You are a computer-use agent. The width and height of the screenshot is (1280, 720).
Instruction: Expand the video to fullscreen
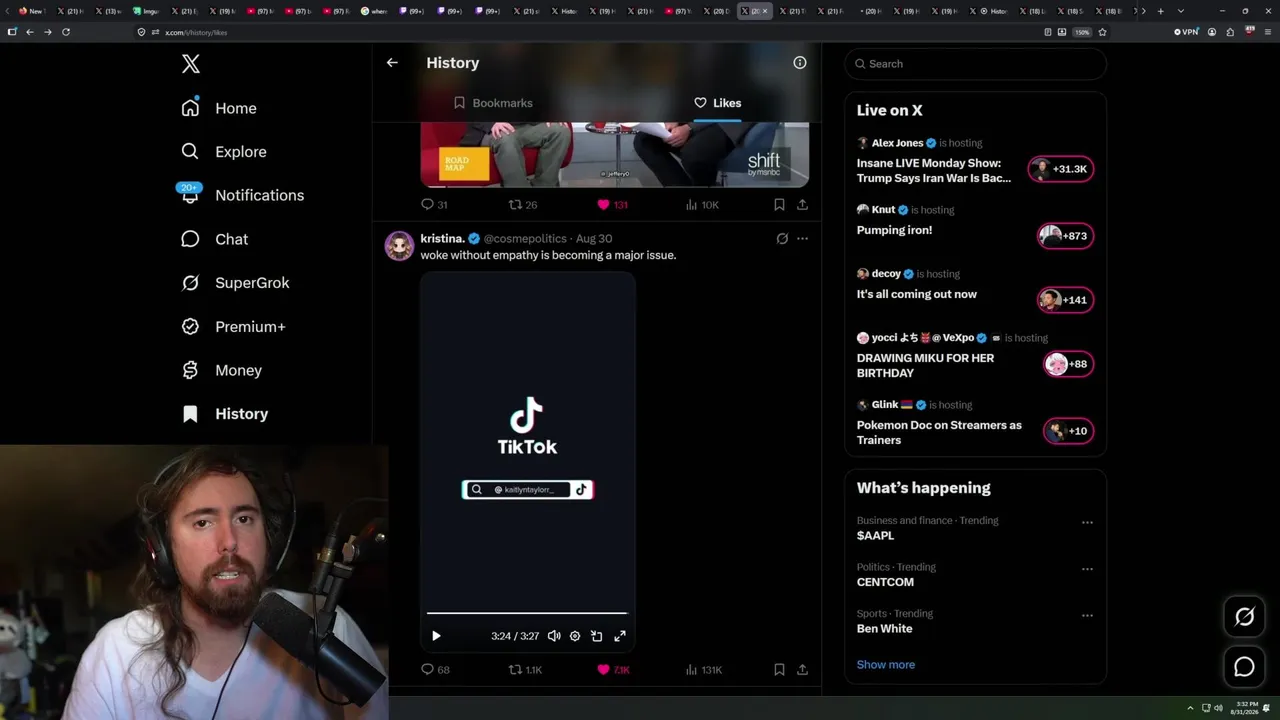(620, 636)
